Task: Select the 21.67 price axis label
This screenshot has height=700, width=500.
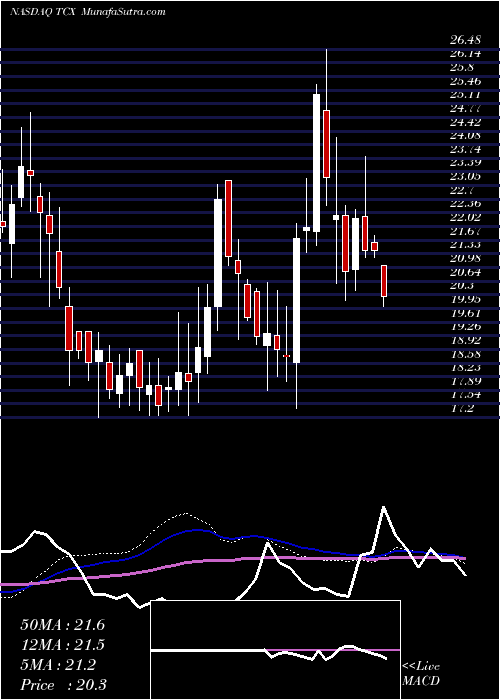Action: [x=465, y=231]
